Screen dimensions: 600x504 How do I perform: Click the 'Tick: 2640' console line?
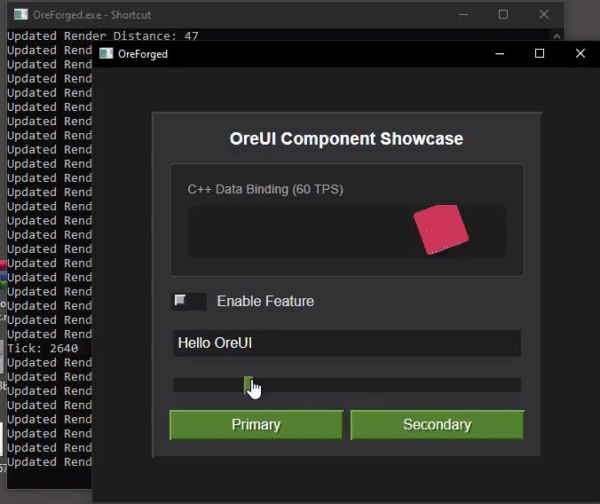tap(42, 348)
